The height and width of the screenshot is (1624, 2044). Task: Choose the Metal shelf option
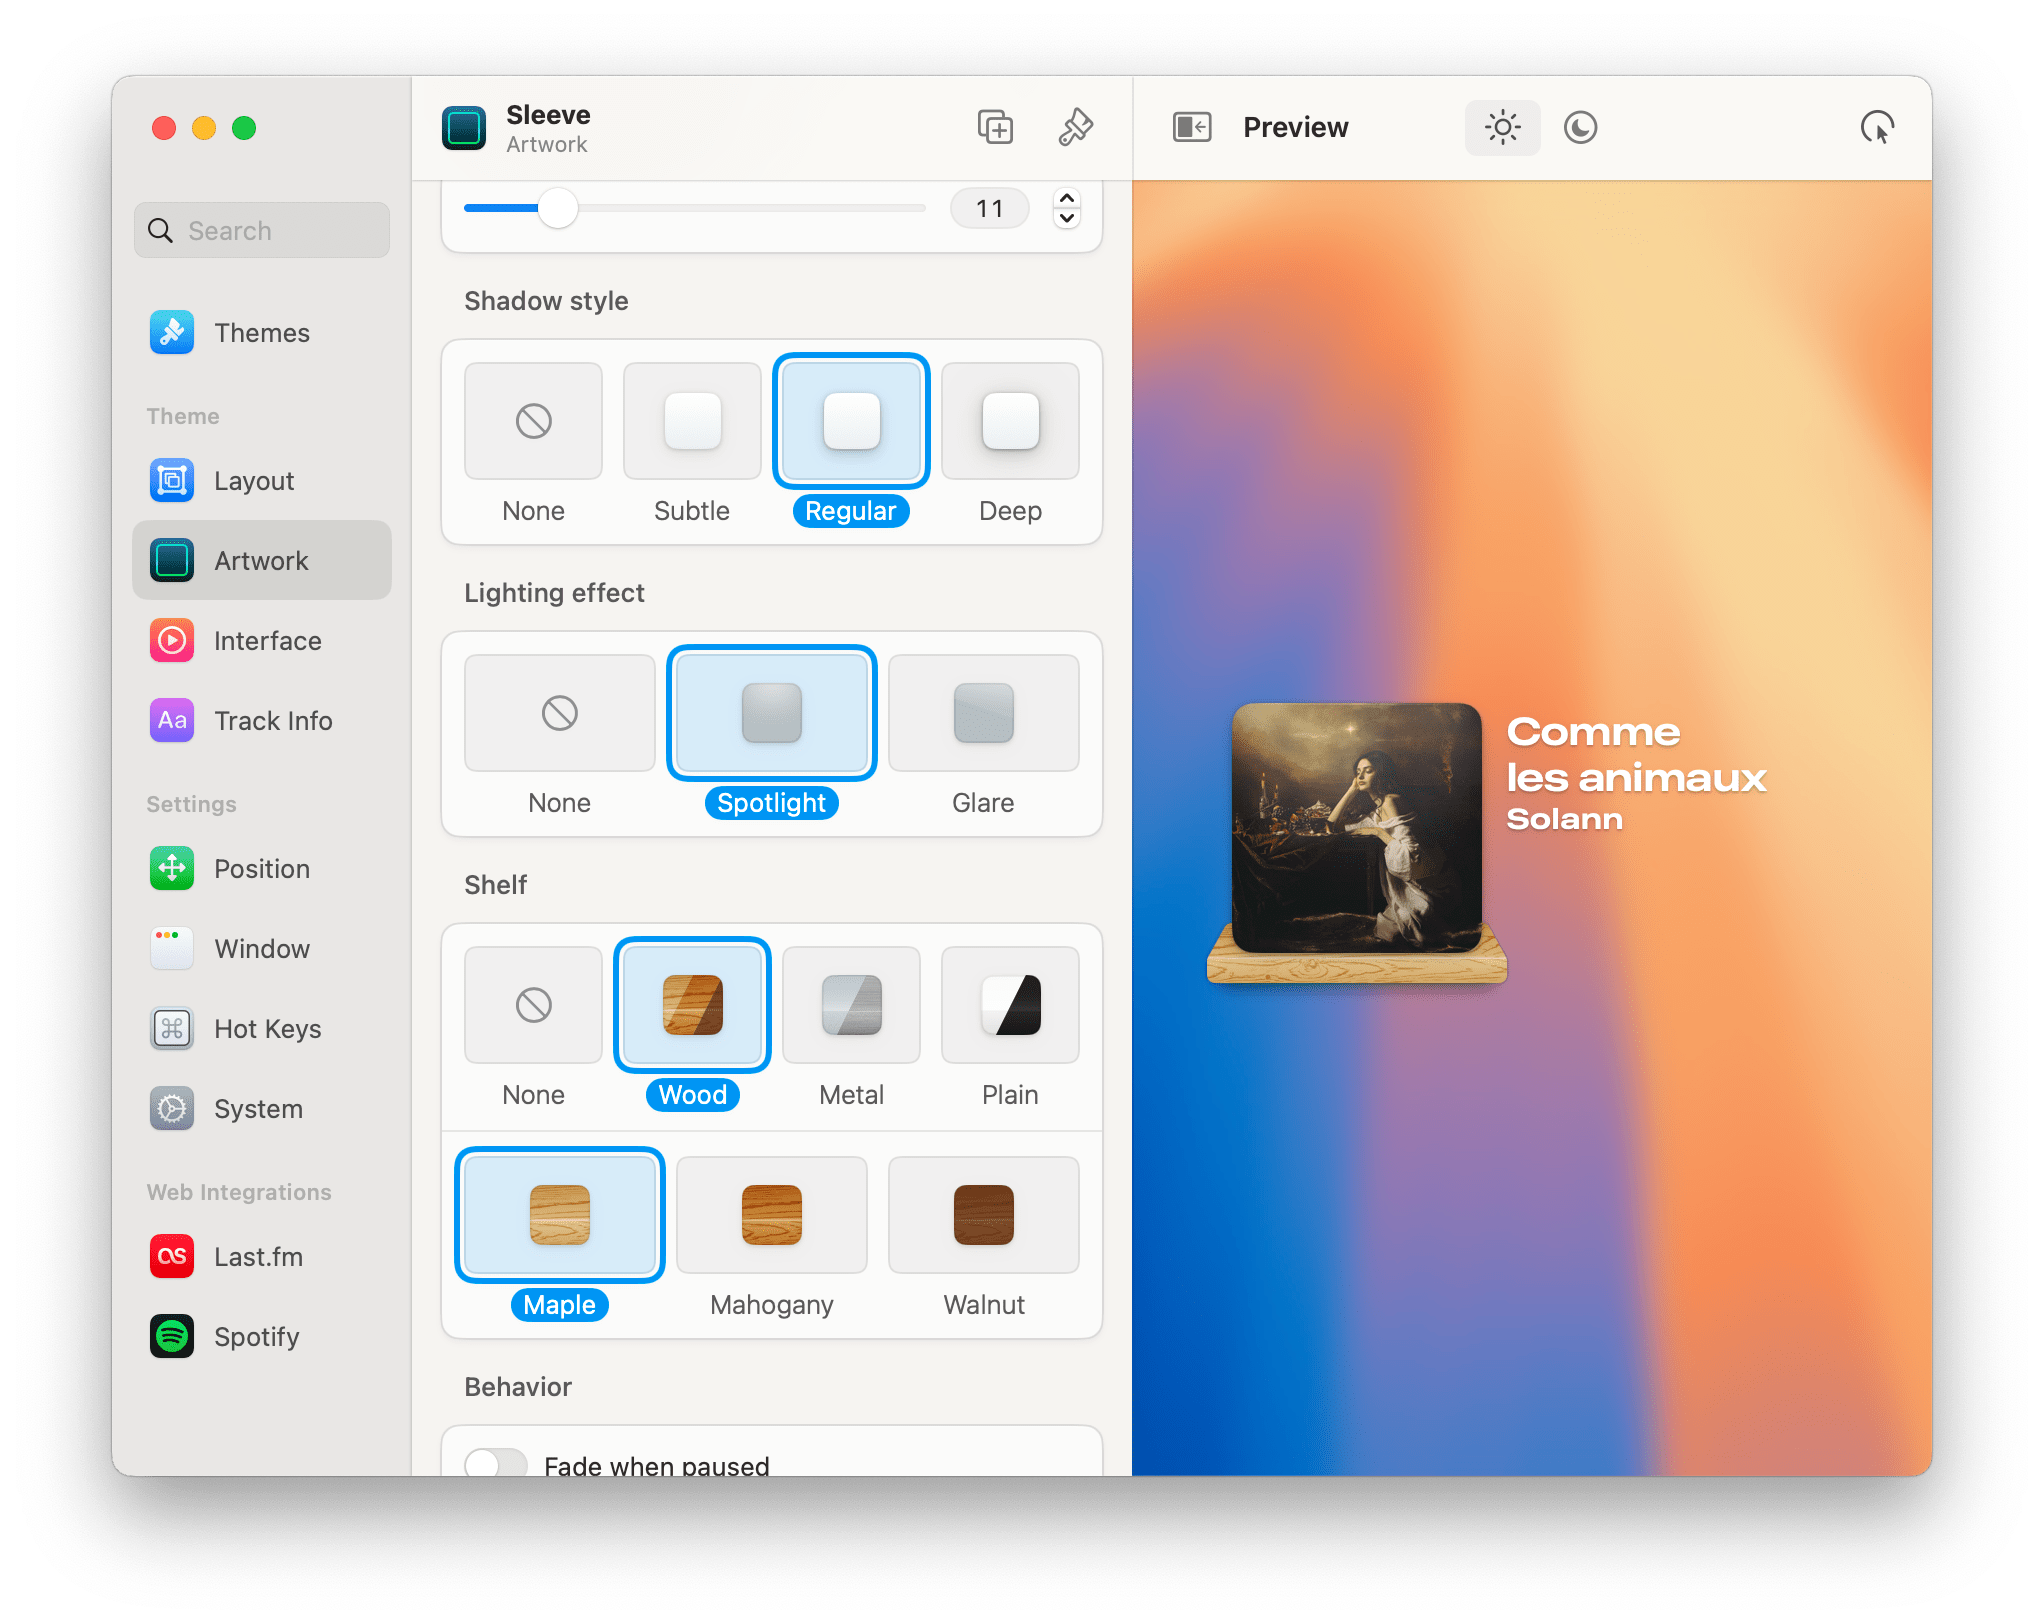[851, 1006]
